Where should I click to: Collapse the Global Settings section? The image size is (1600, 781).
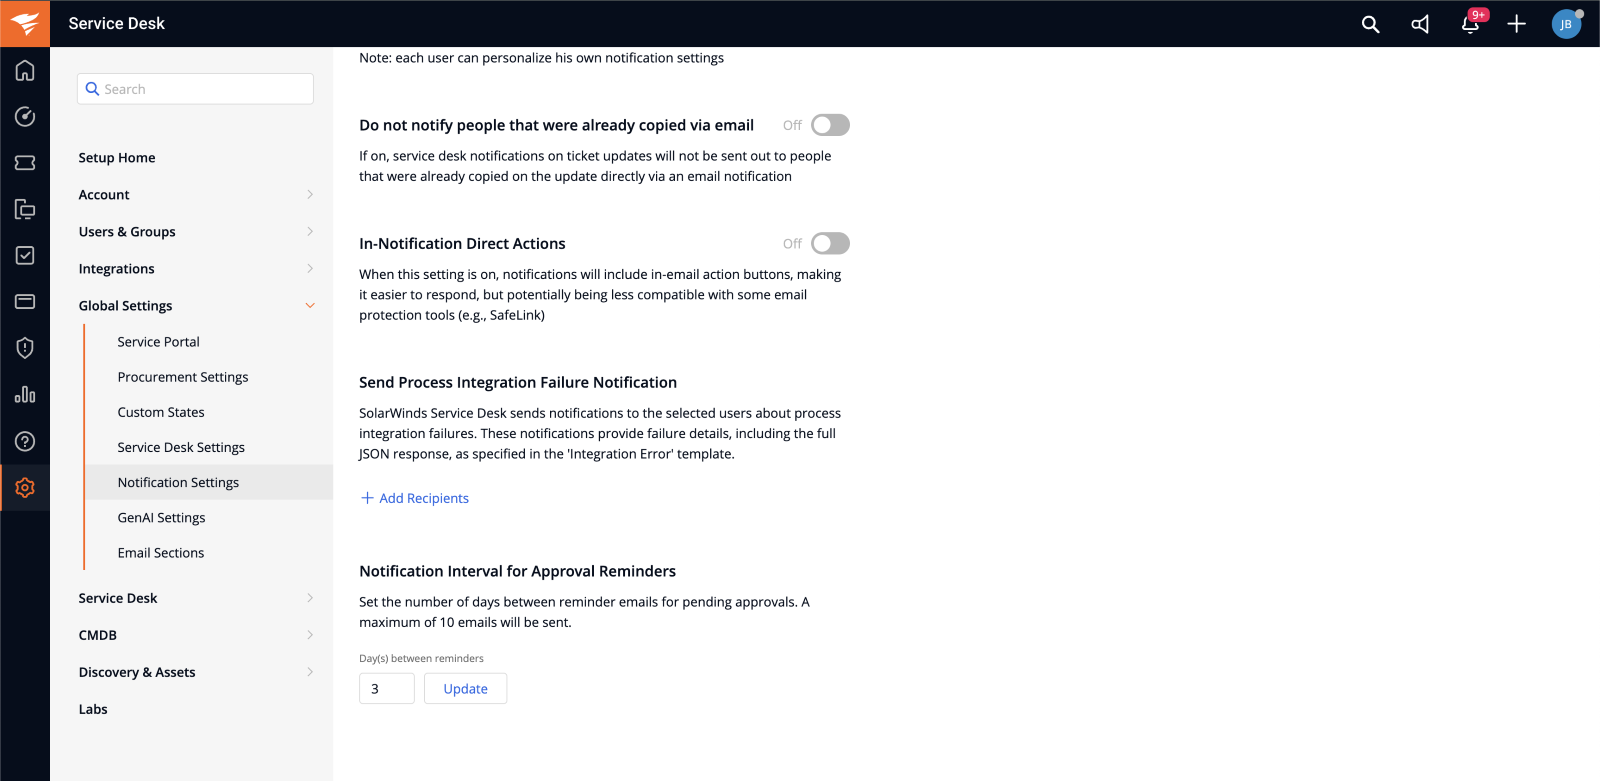(196, 306)
